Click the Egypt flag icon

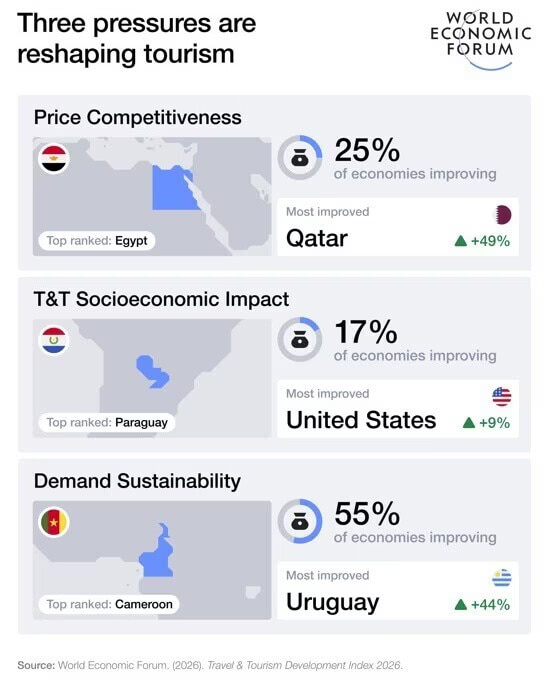(x=54, y=159)
